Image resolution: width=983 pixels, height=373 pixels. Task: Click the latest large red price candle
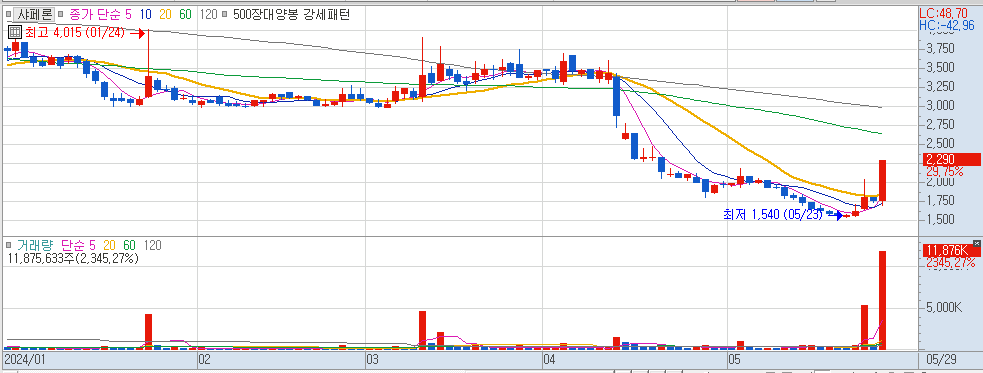882,181
